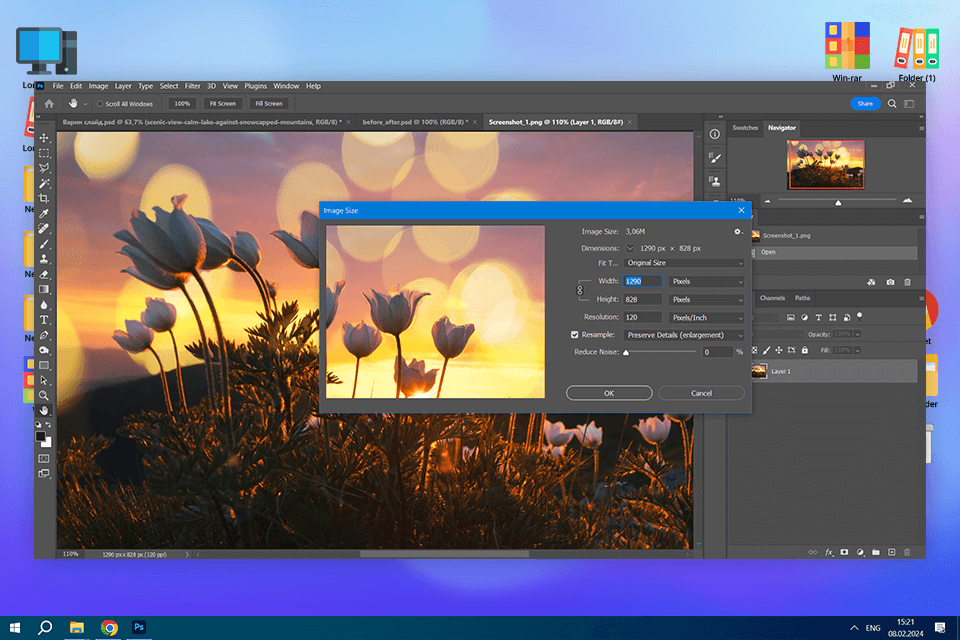
Task: Click the Home icon in options bar
Action: tap(49, 104)
